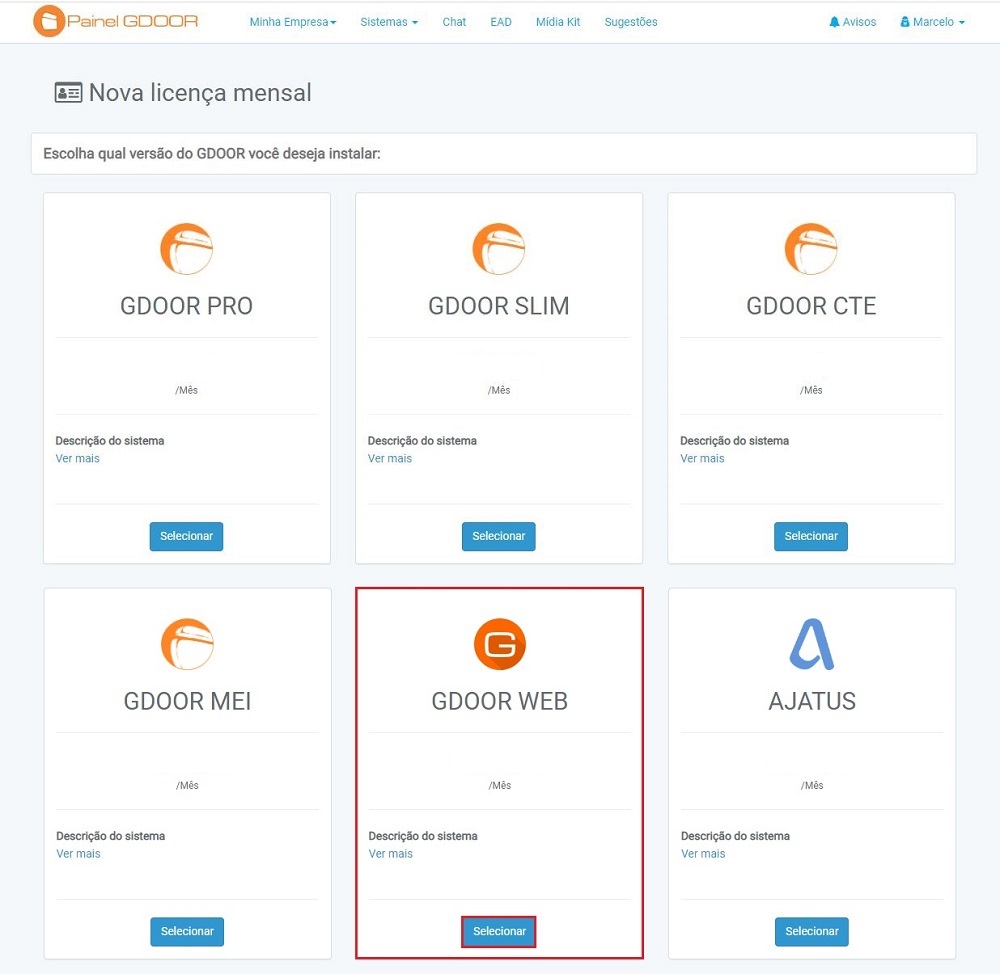Screen dimensions: 1000x974
Task: Open the Chat menu item
Action: click(x=454, y=22)
